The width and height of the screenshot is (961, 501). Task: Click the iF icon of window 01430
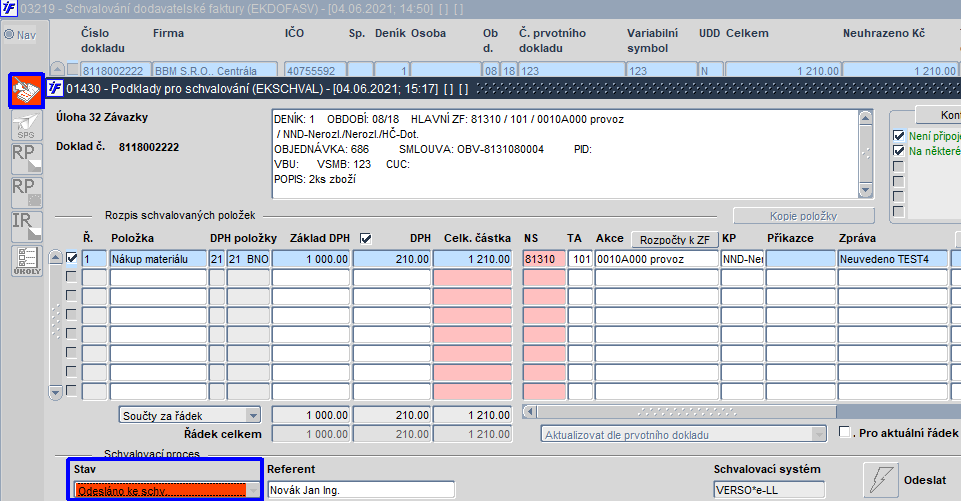click(x=55, y=88)
